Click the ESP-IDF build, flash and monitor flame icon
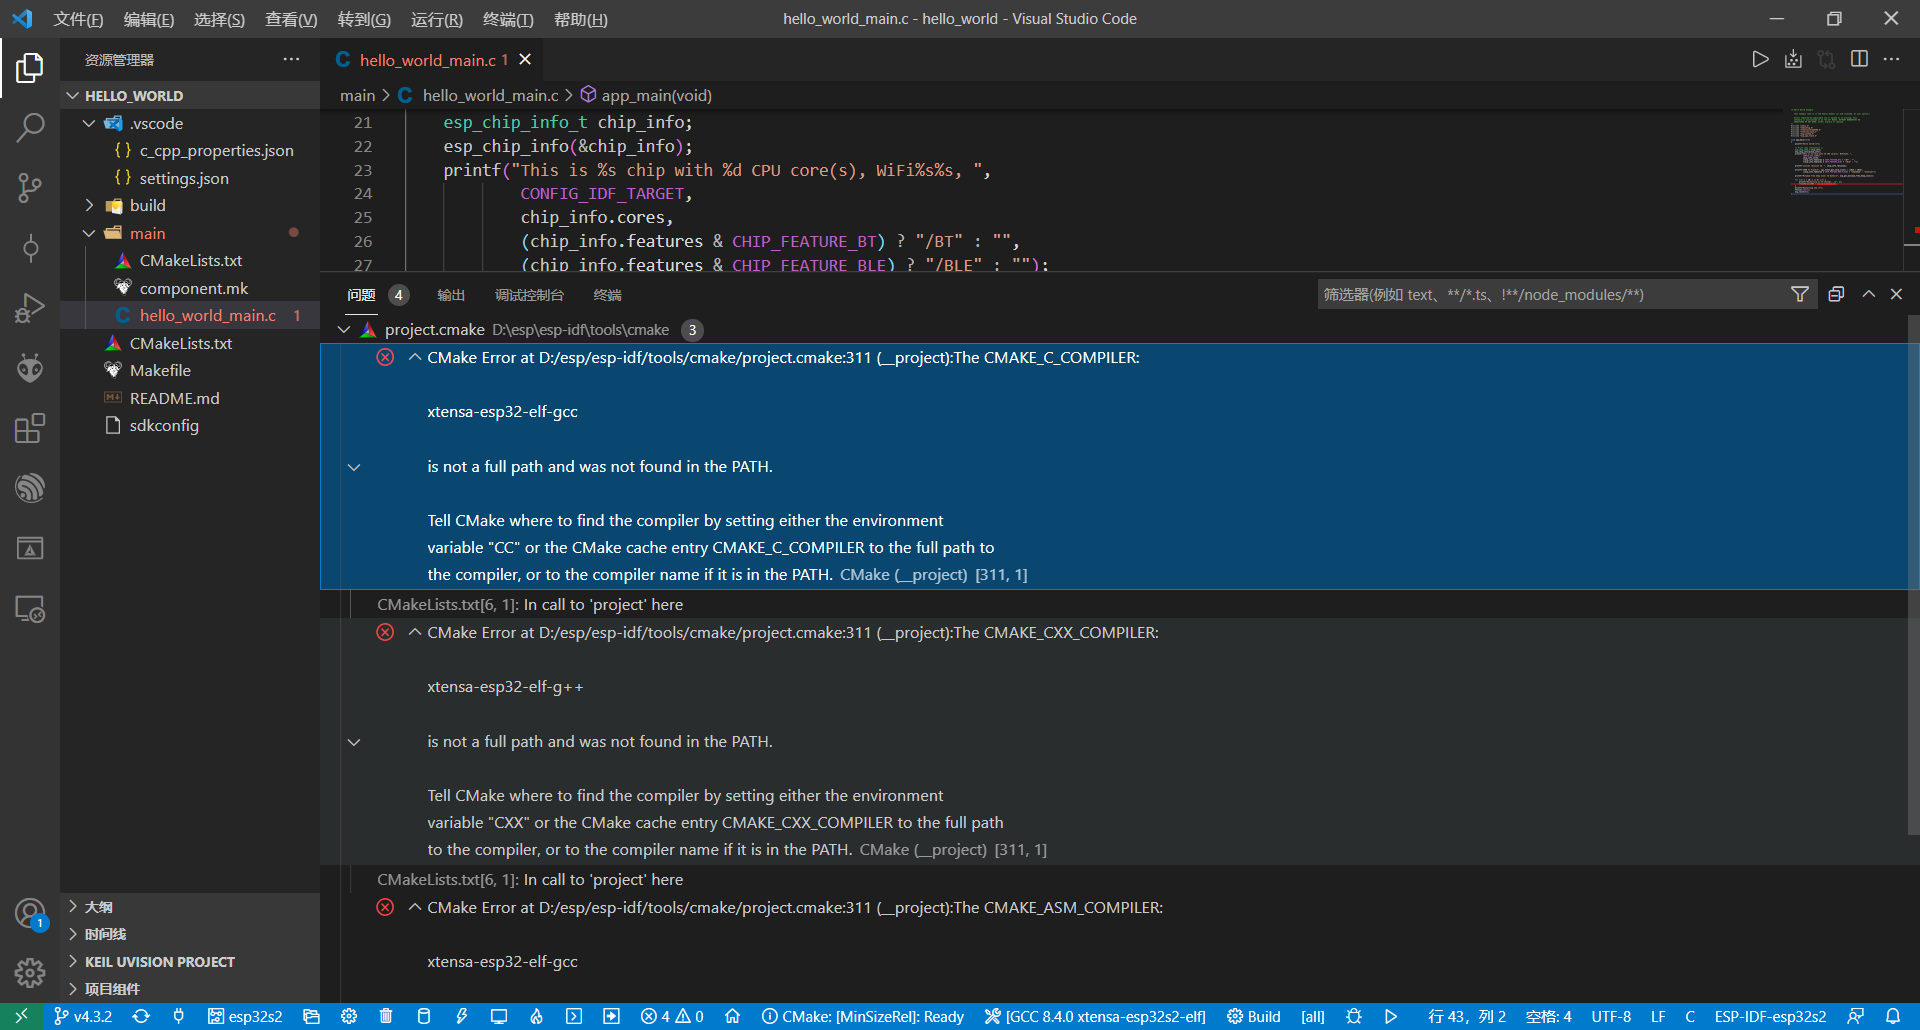The image size is (1920, 1030). pos(536,1016)
